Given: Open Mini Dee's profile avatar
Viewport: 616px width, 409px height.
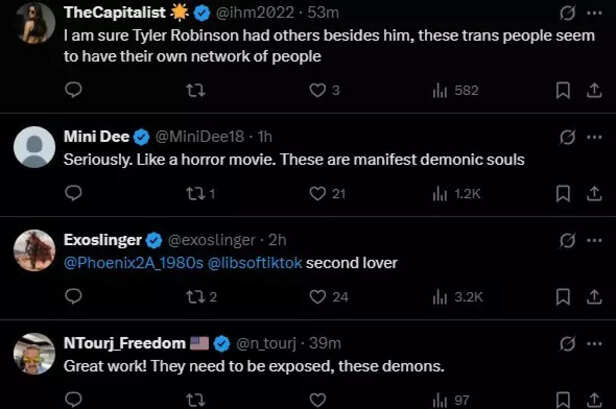Looking at the screenshot, I should click(34, 147).
